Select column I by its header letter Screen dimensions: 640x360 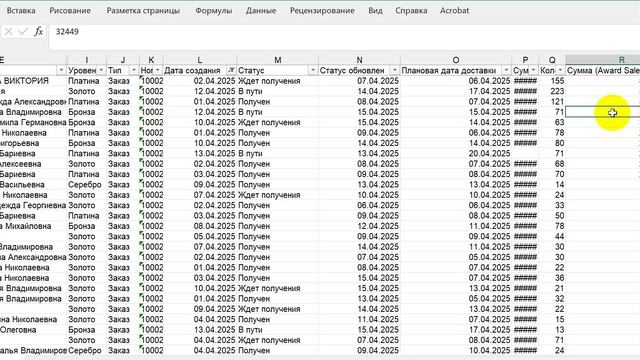[87, 60]
